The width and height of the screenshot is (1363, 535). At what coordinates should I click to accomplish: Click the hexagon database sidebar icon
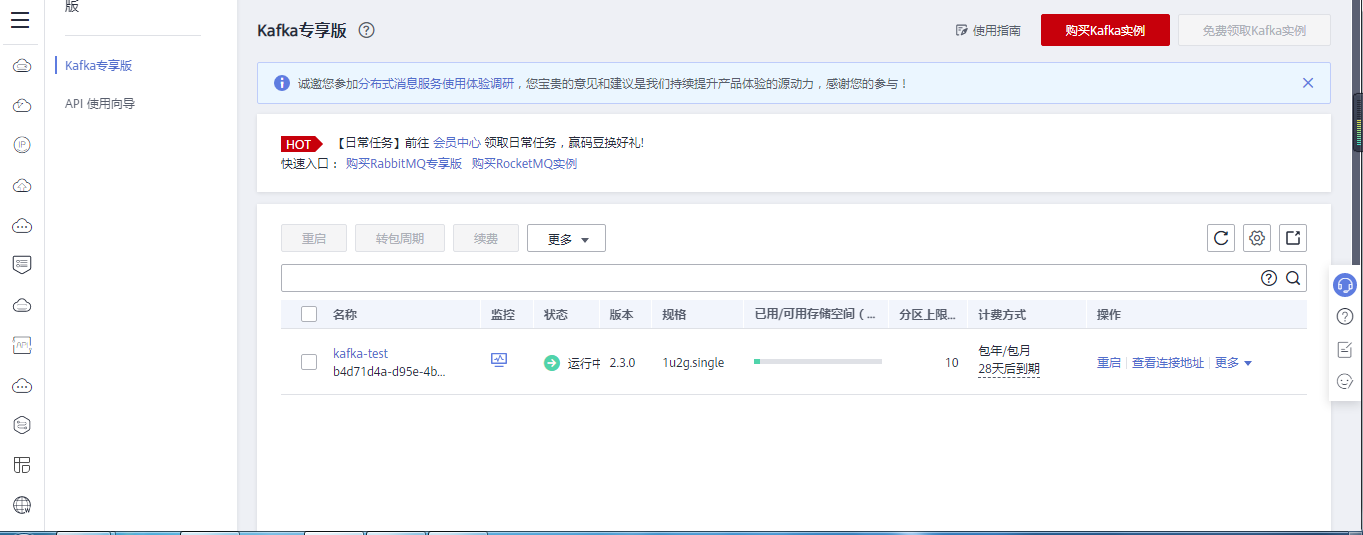click(x=21, y=425)
